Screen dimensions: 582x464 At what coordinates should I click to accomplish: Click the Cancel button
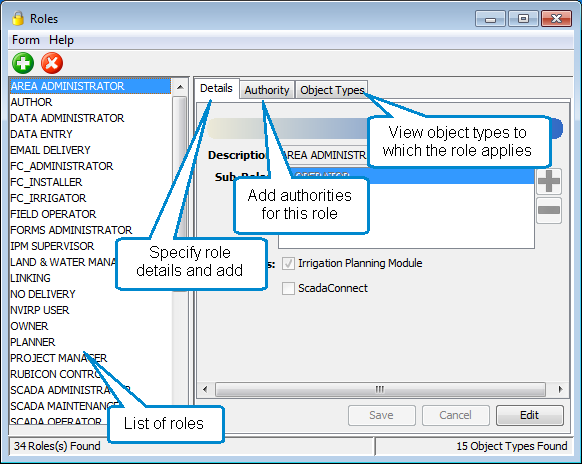455,415
